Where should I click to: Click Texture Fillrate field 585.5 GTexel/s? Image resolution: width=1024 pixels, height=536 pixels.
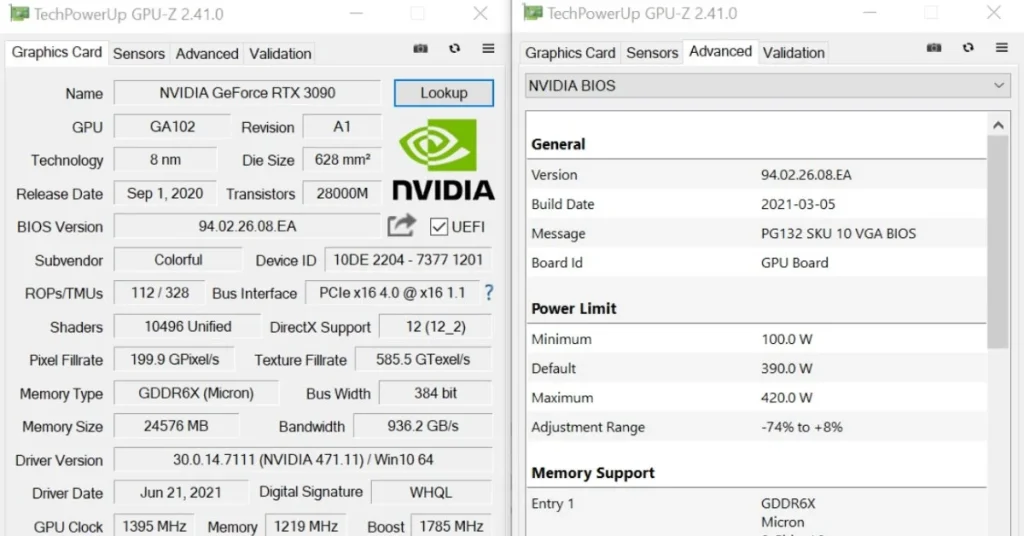tap(423, 360)
